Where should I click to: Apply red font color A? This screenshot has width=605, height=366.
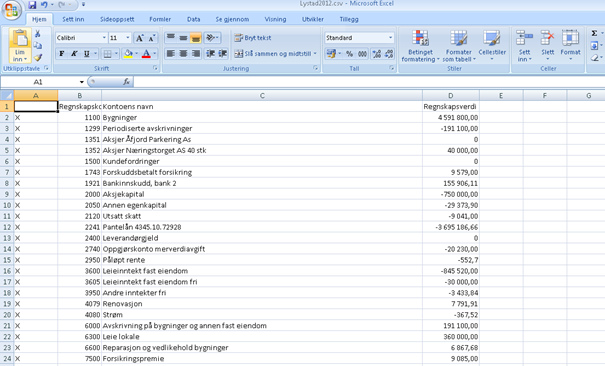(x=146, y=54)
